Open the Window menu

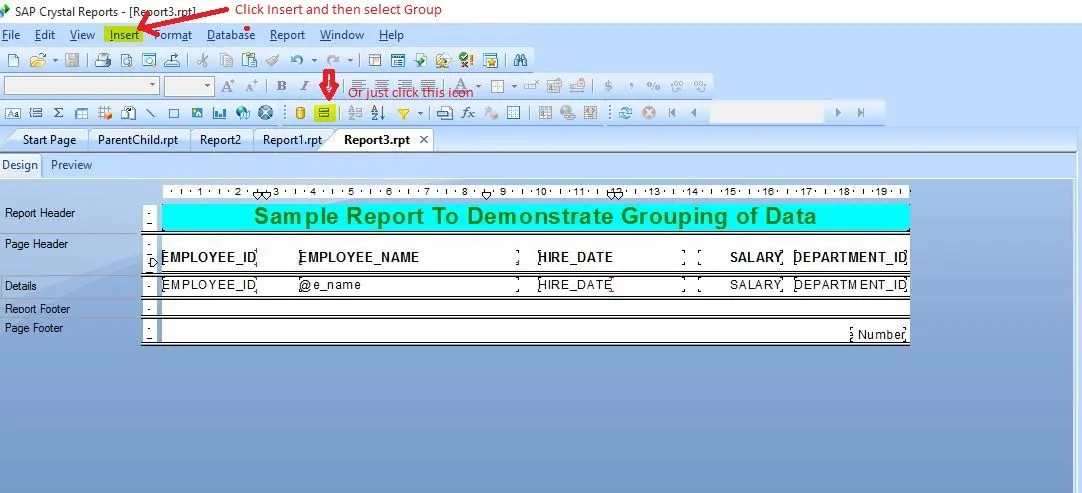pos(342,35)
